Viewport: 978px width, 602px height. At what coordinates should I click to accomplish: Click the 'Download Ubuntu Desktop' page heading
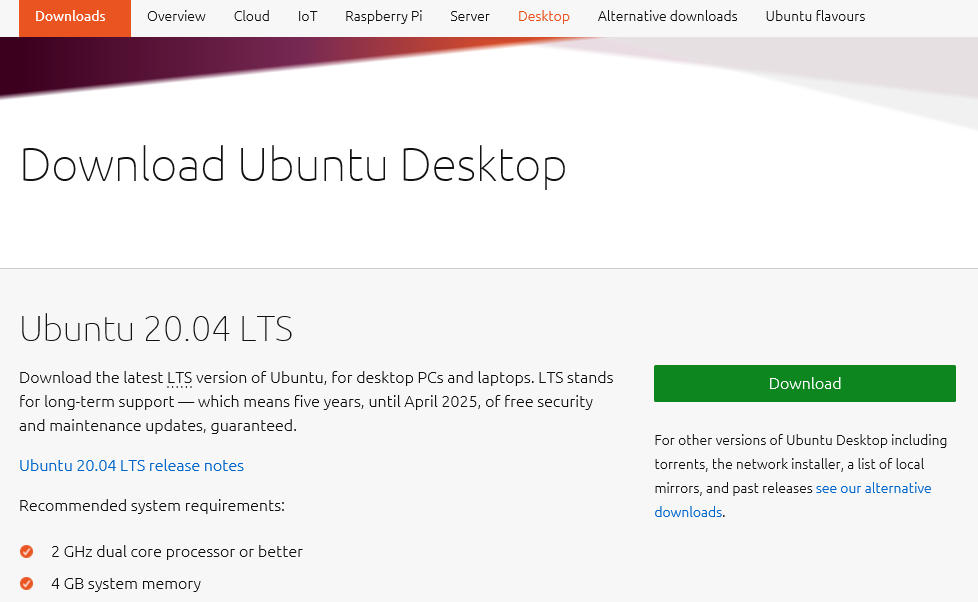tap(293, 165)
